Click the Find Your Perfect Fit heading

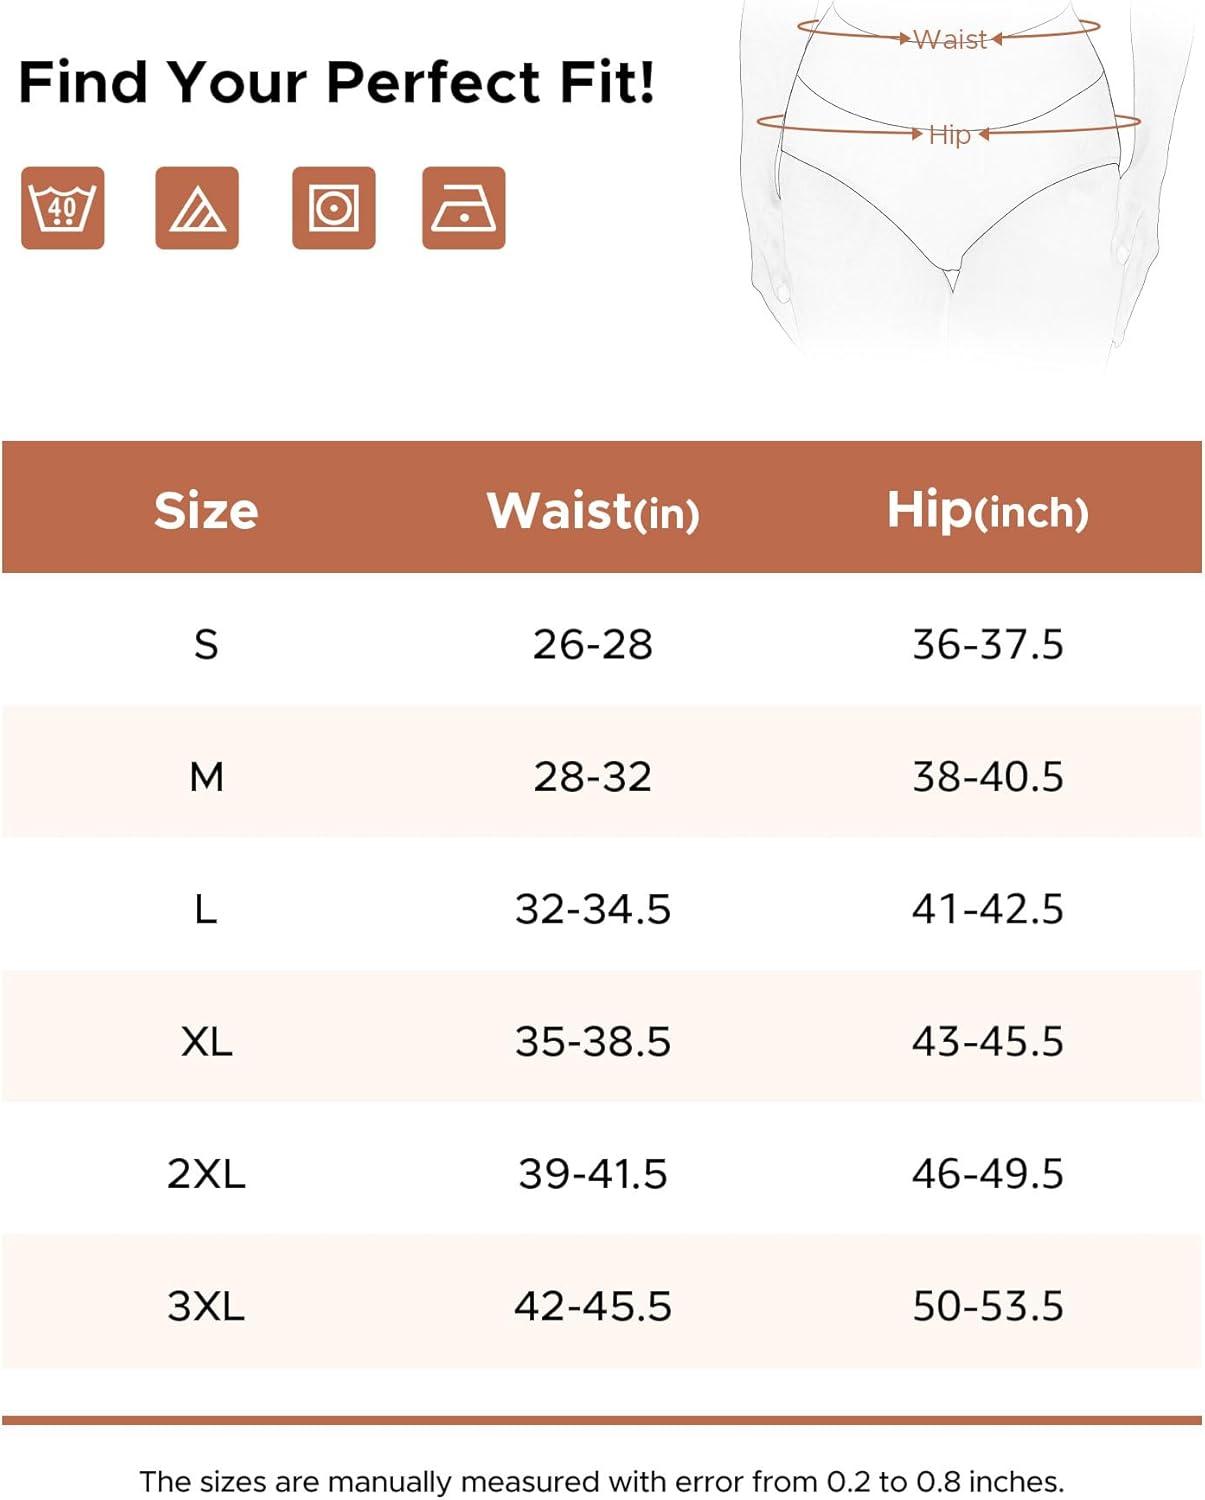coord(337,82)
